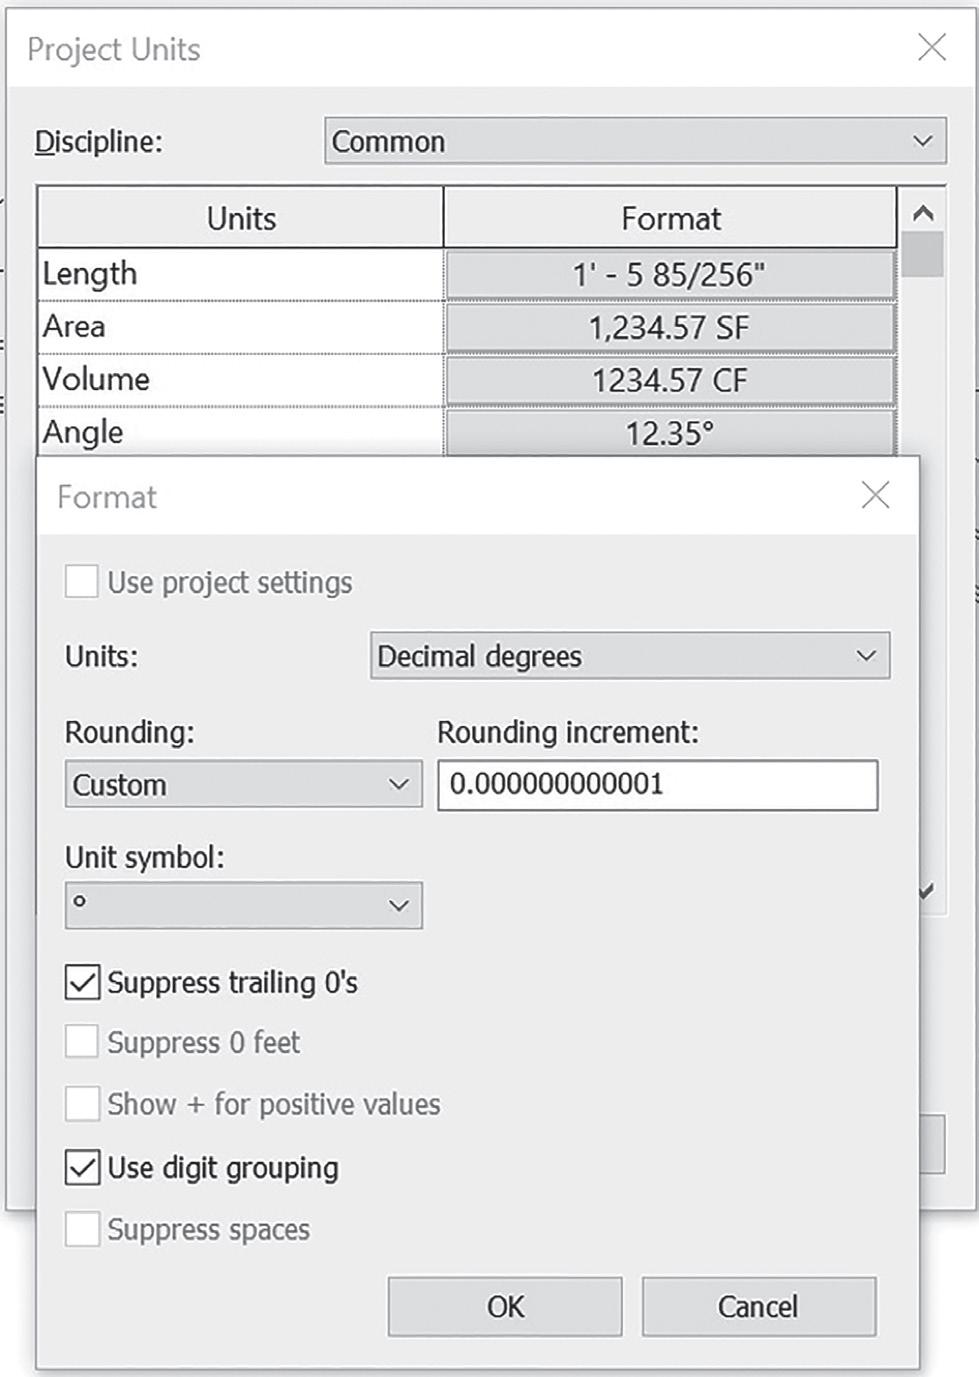
Task: Expand the Rounding Custom dropdown
Action: pos(243,784)
